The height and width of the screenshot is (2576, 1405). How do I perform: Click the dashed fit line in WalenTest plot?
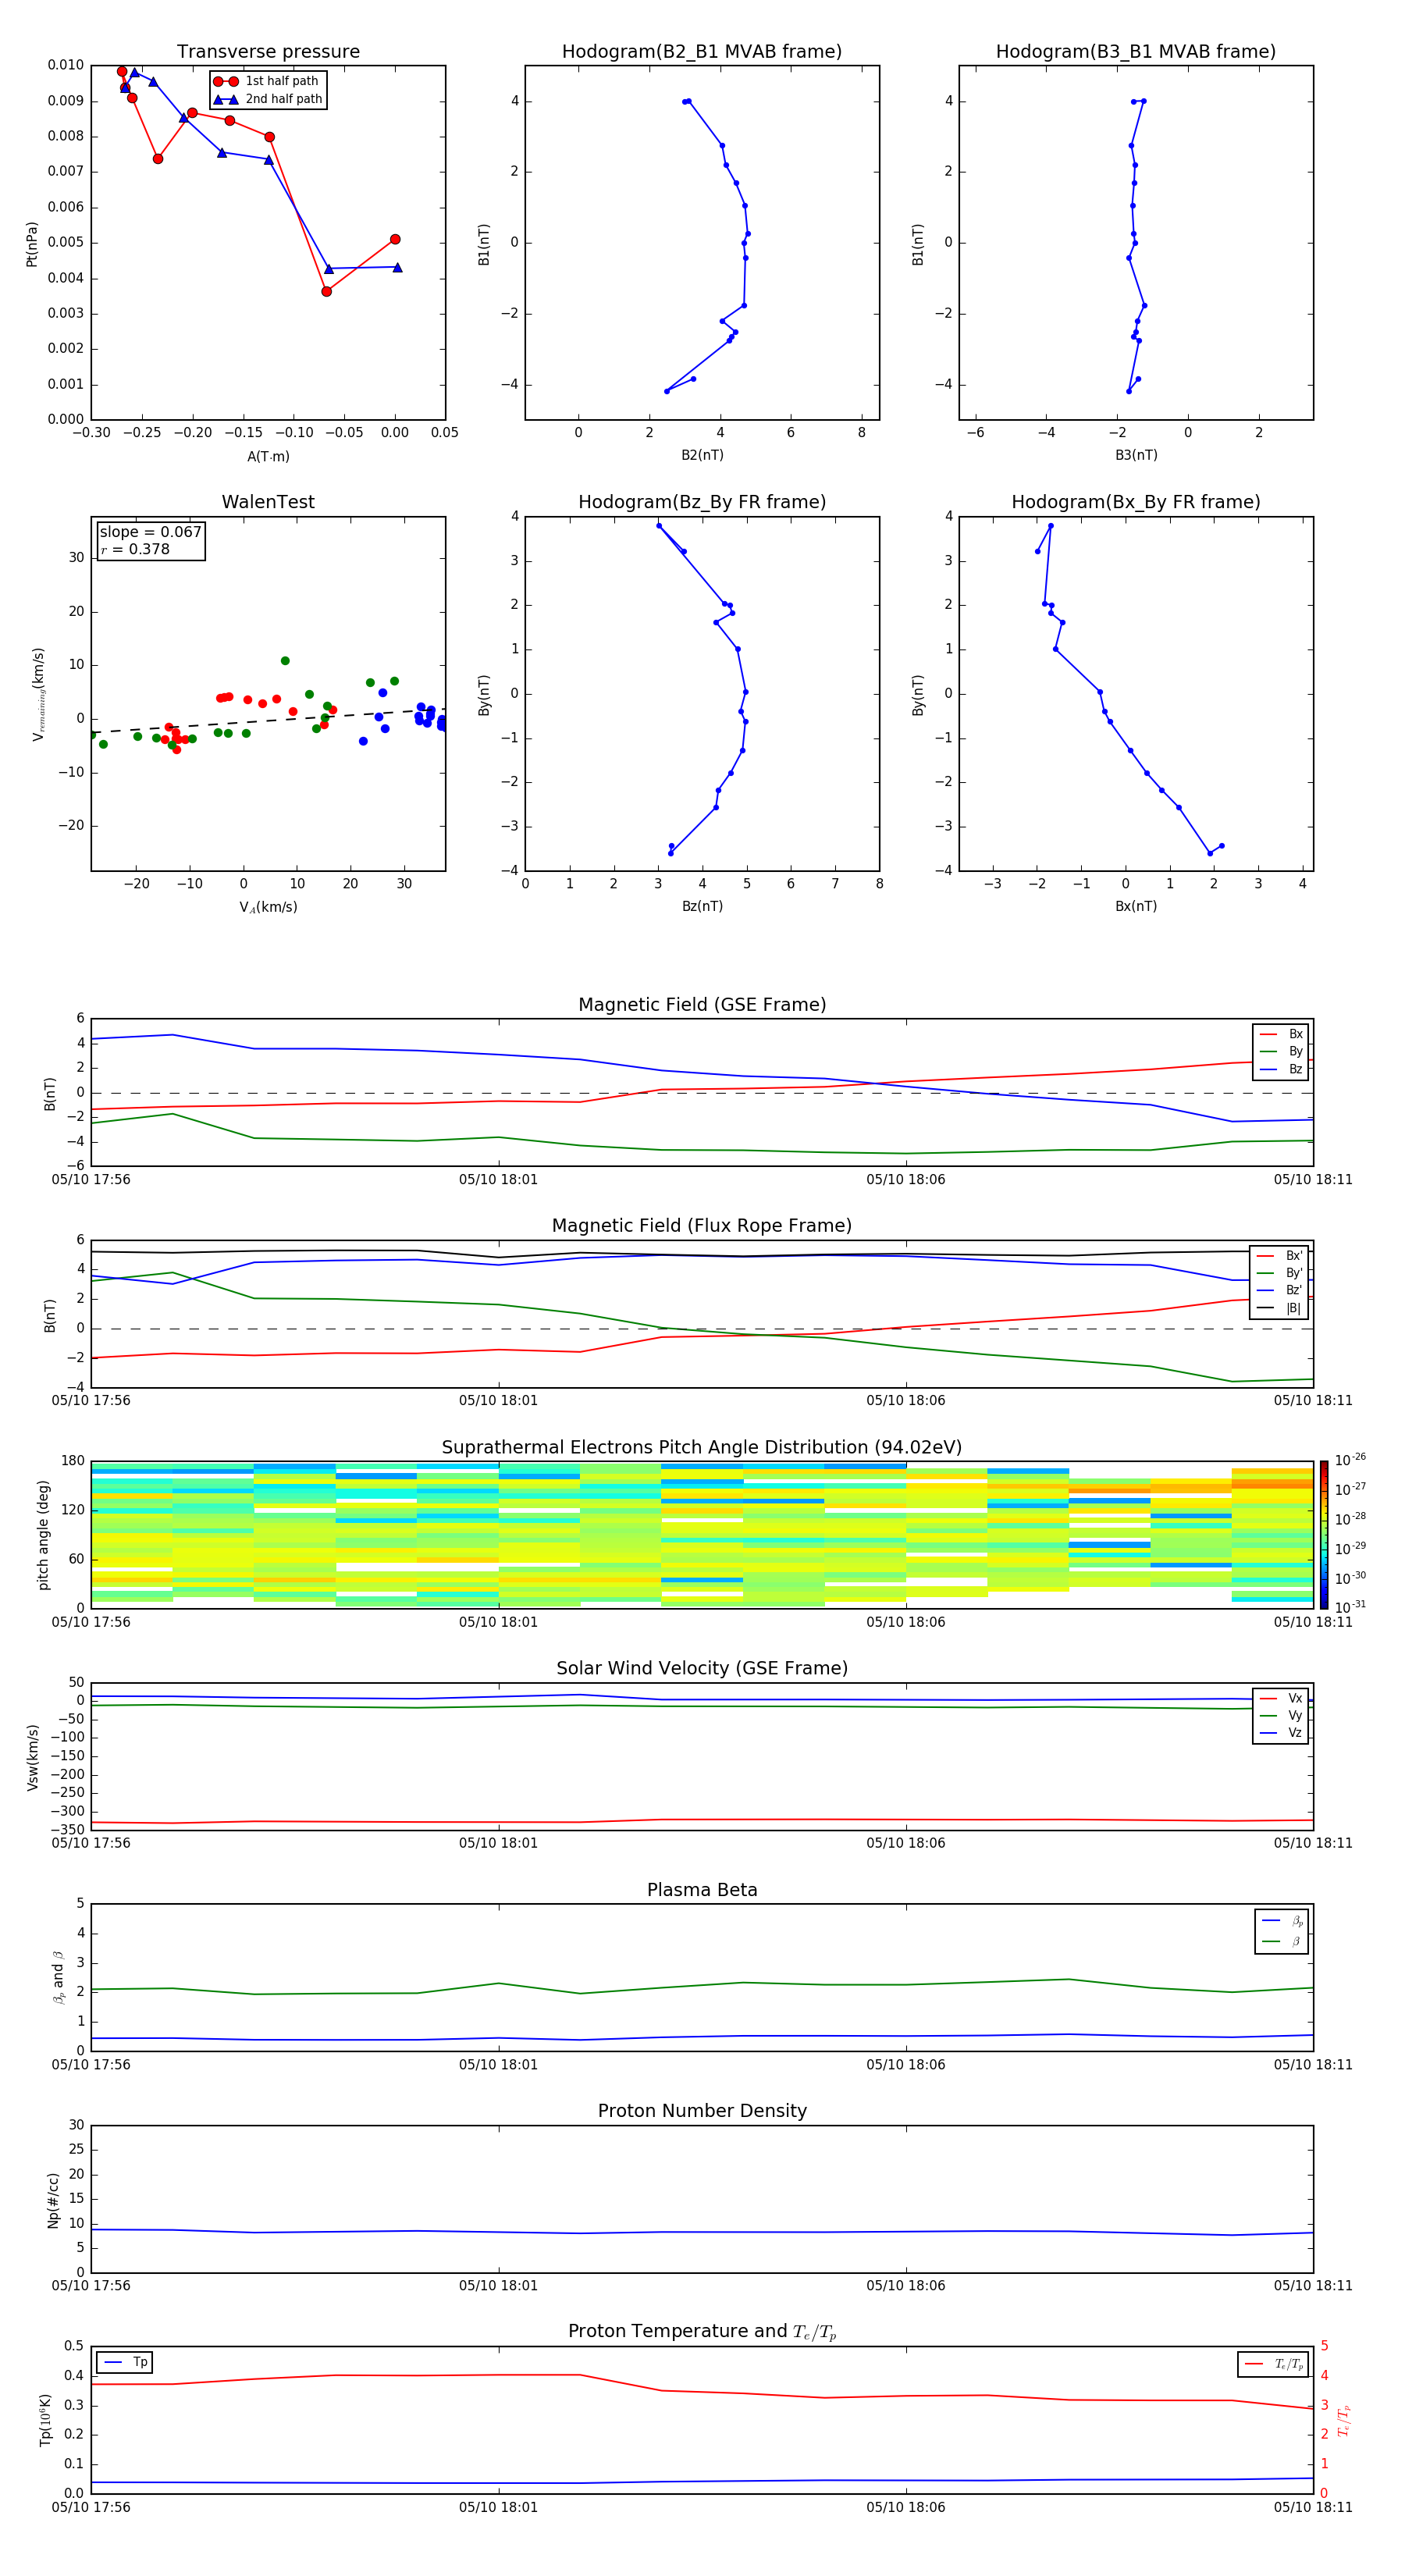coord(268,721)
